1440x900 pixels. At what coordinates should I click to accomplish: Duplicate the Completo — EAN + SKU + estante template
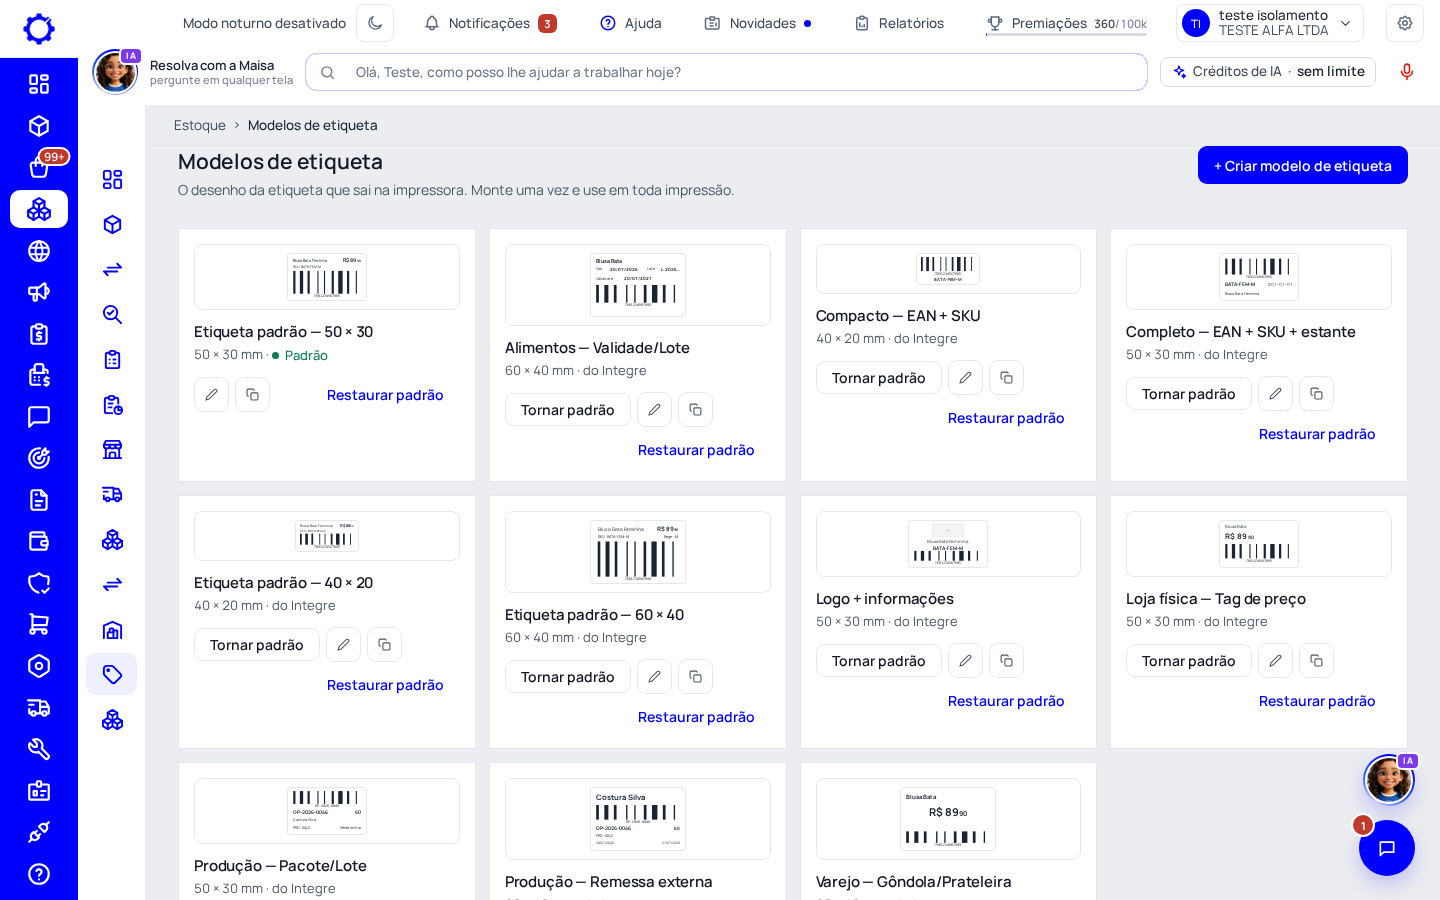click(x=1316, y=394)
